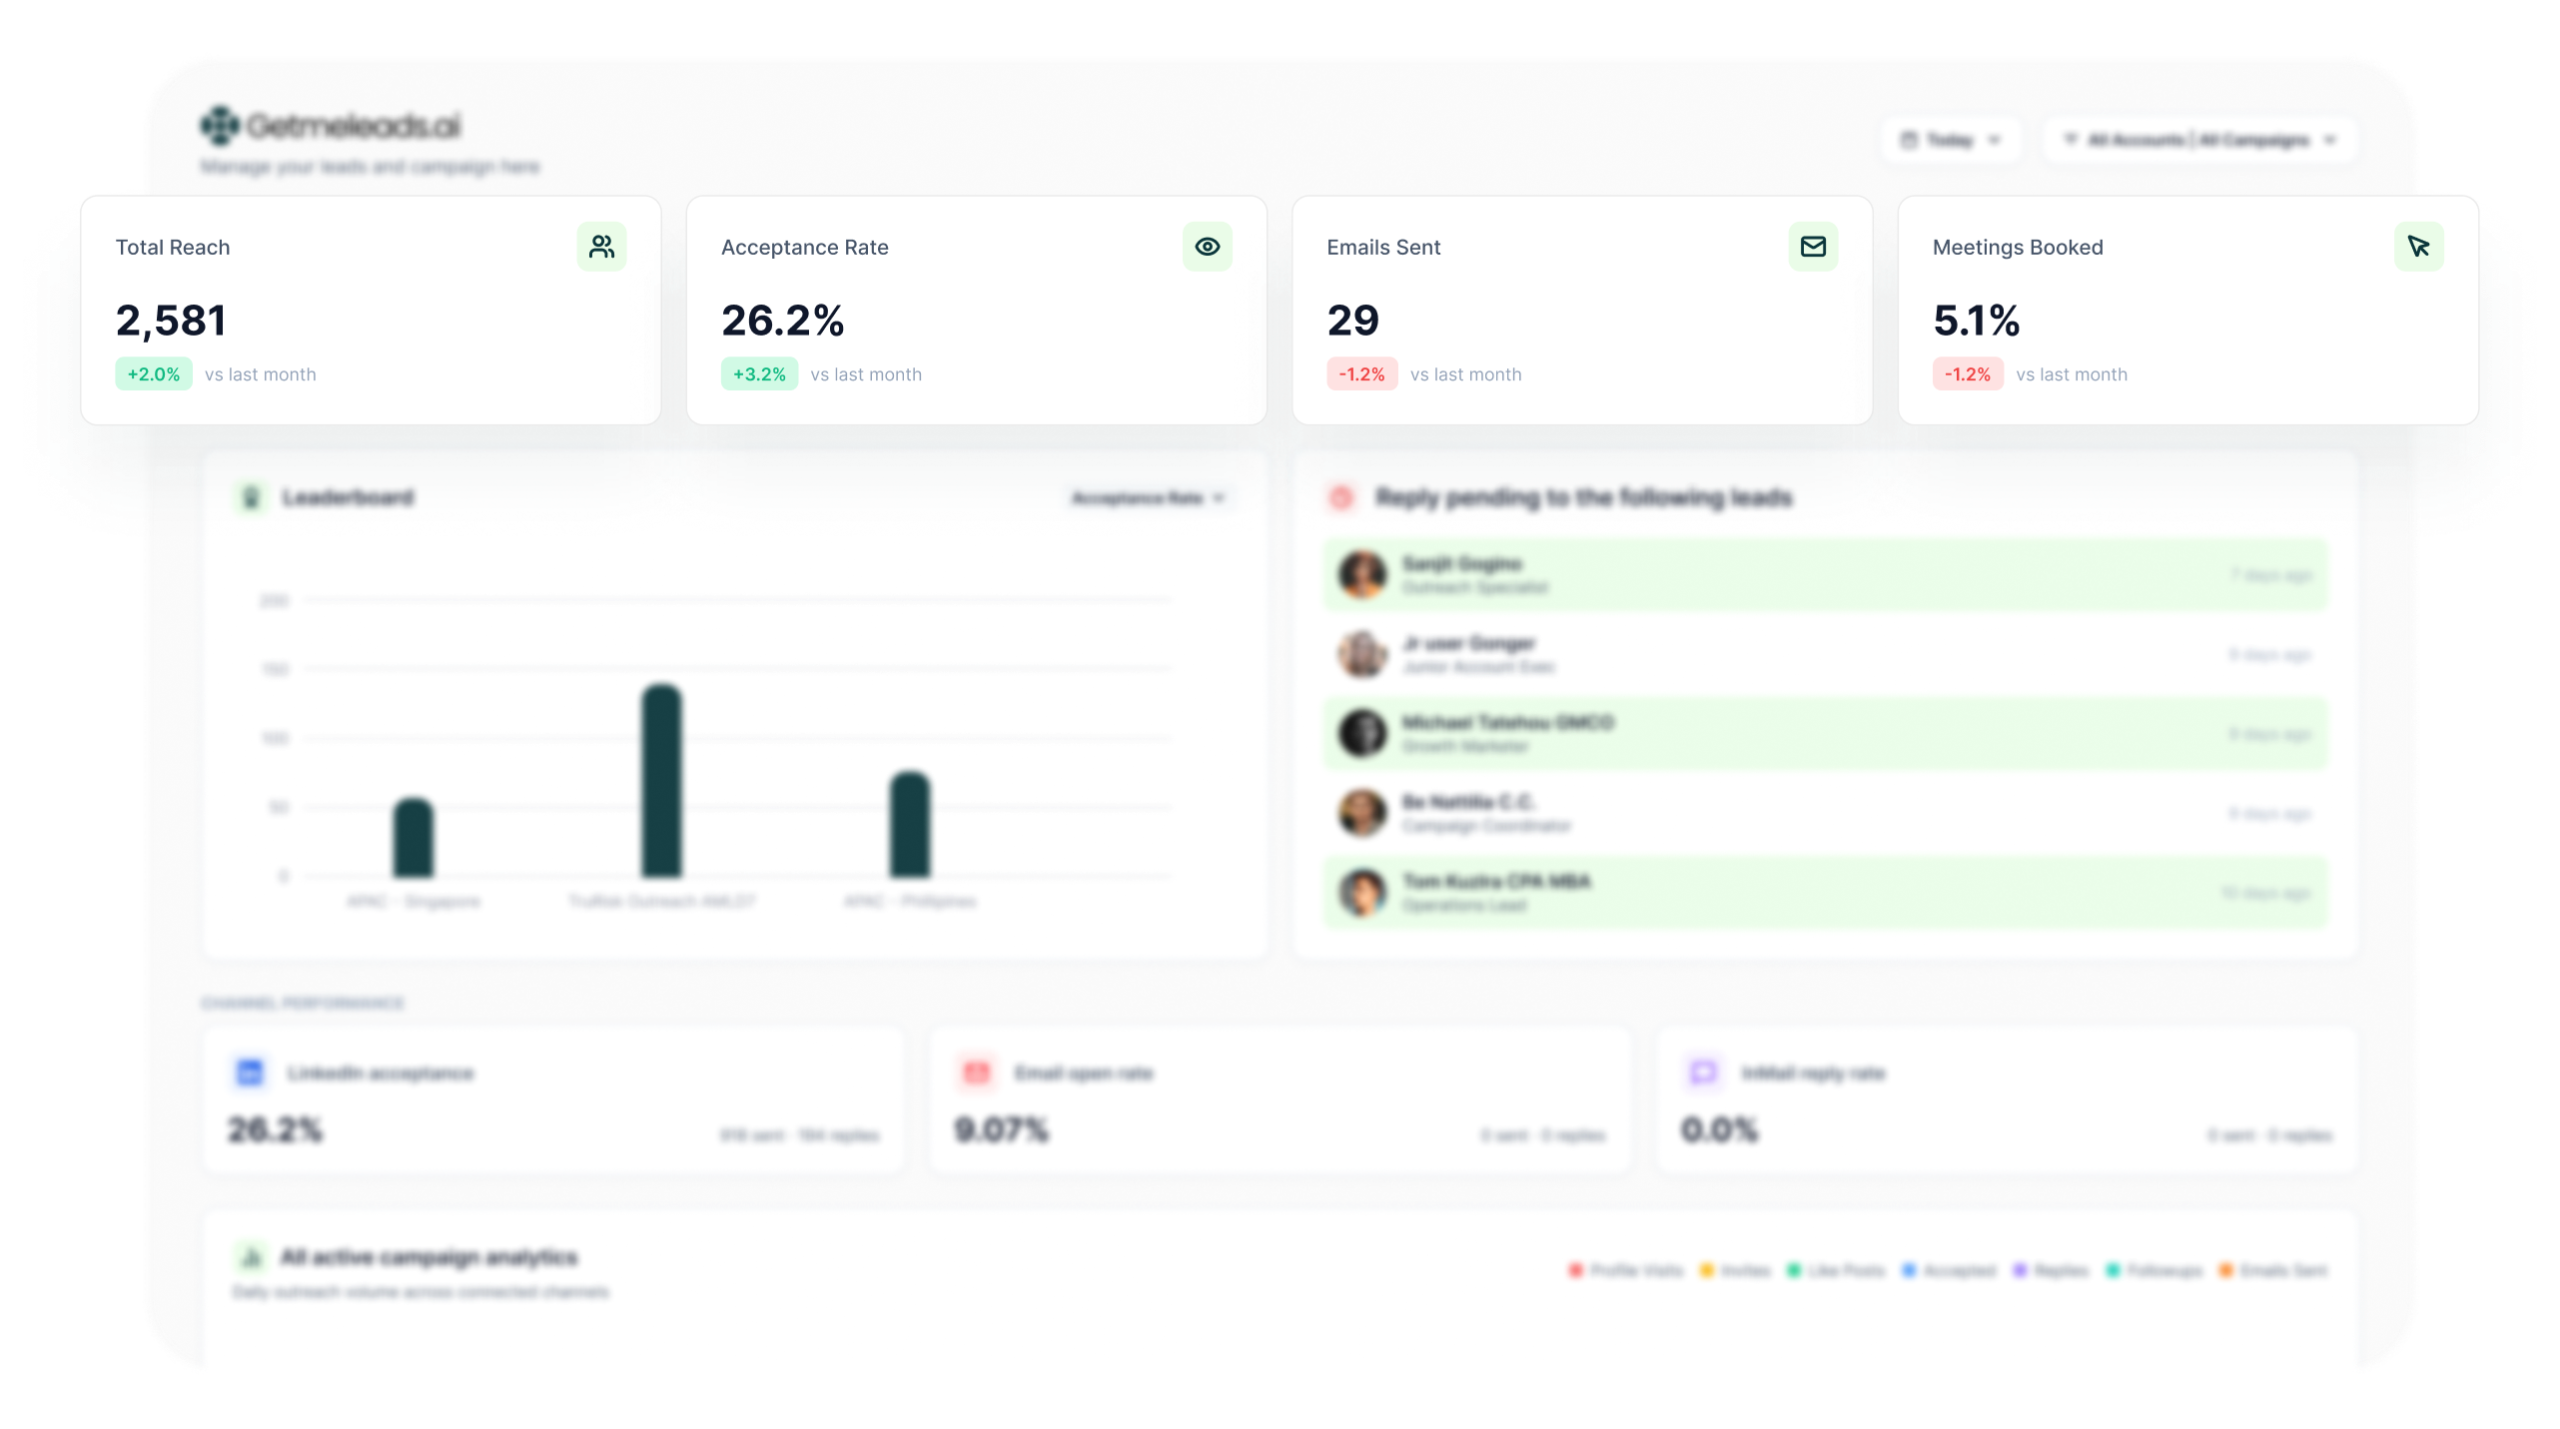Toggle the Accepted legend item
Image resolution: width=2560 pixels, height=1429 pixels.
1949,1270
